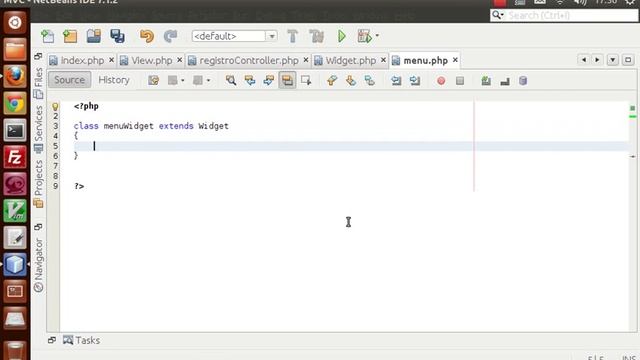Place cursor on the class menuWidget line

[151, 126]
